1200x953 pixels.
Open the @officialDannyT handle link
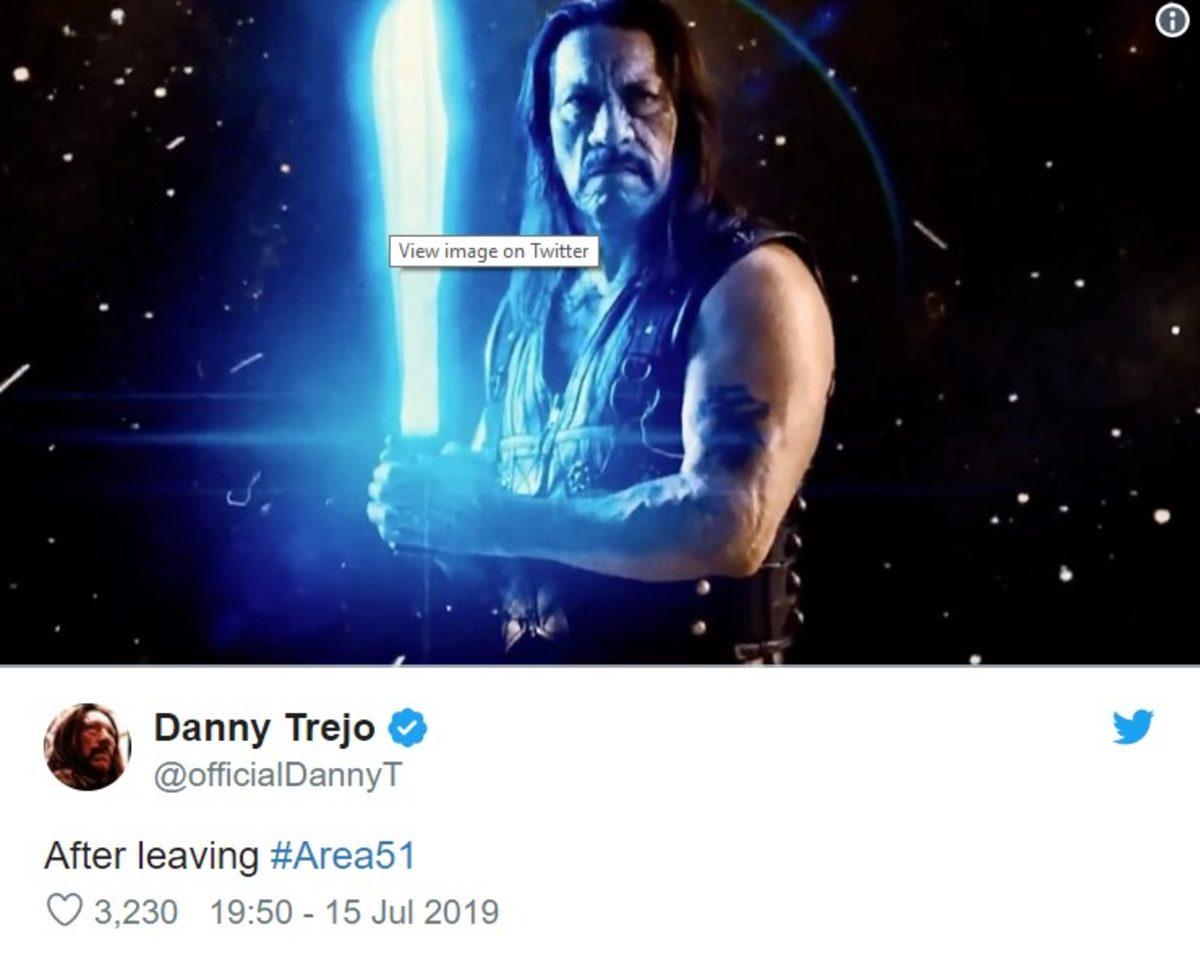[x=277, y=774]
